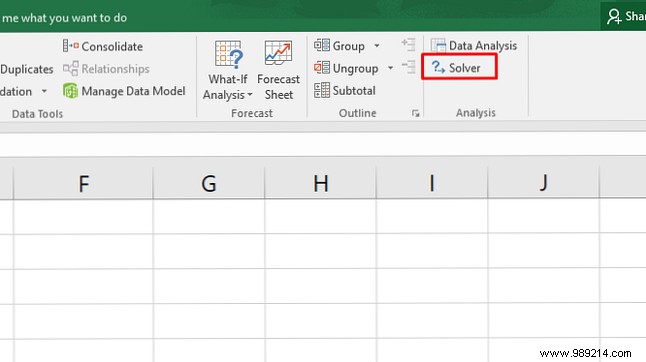
Task: Open the Outline dialog launcher
Action: point(415,113)
